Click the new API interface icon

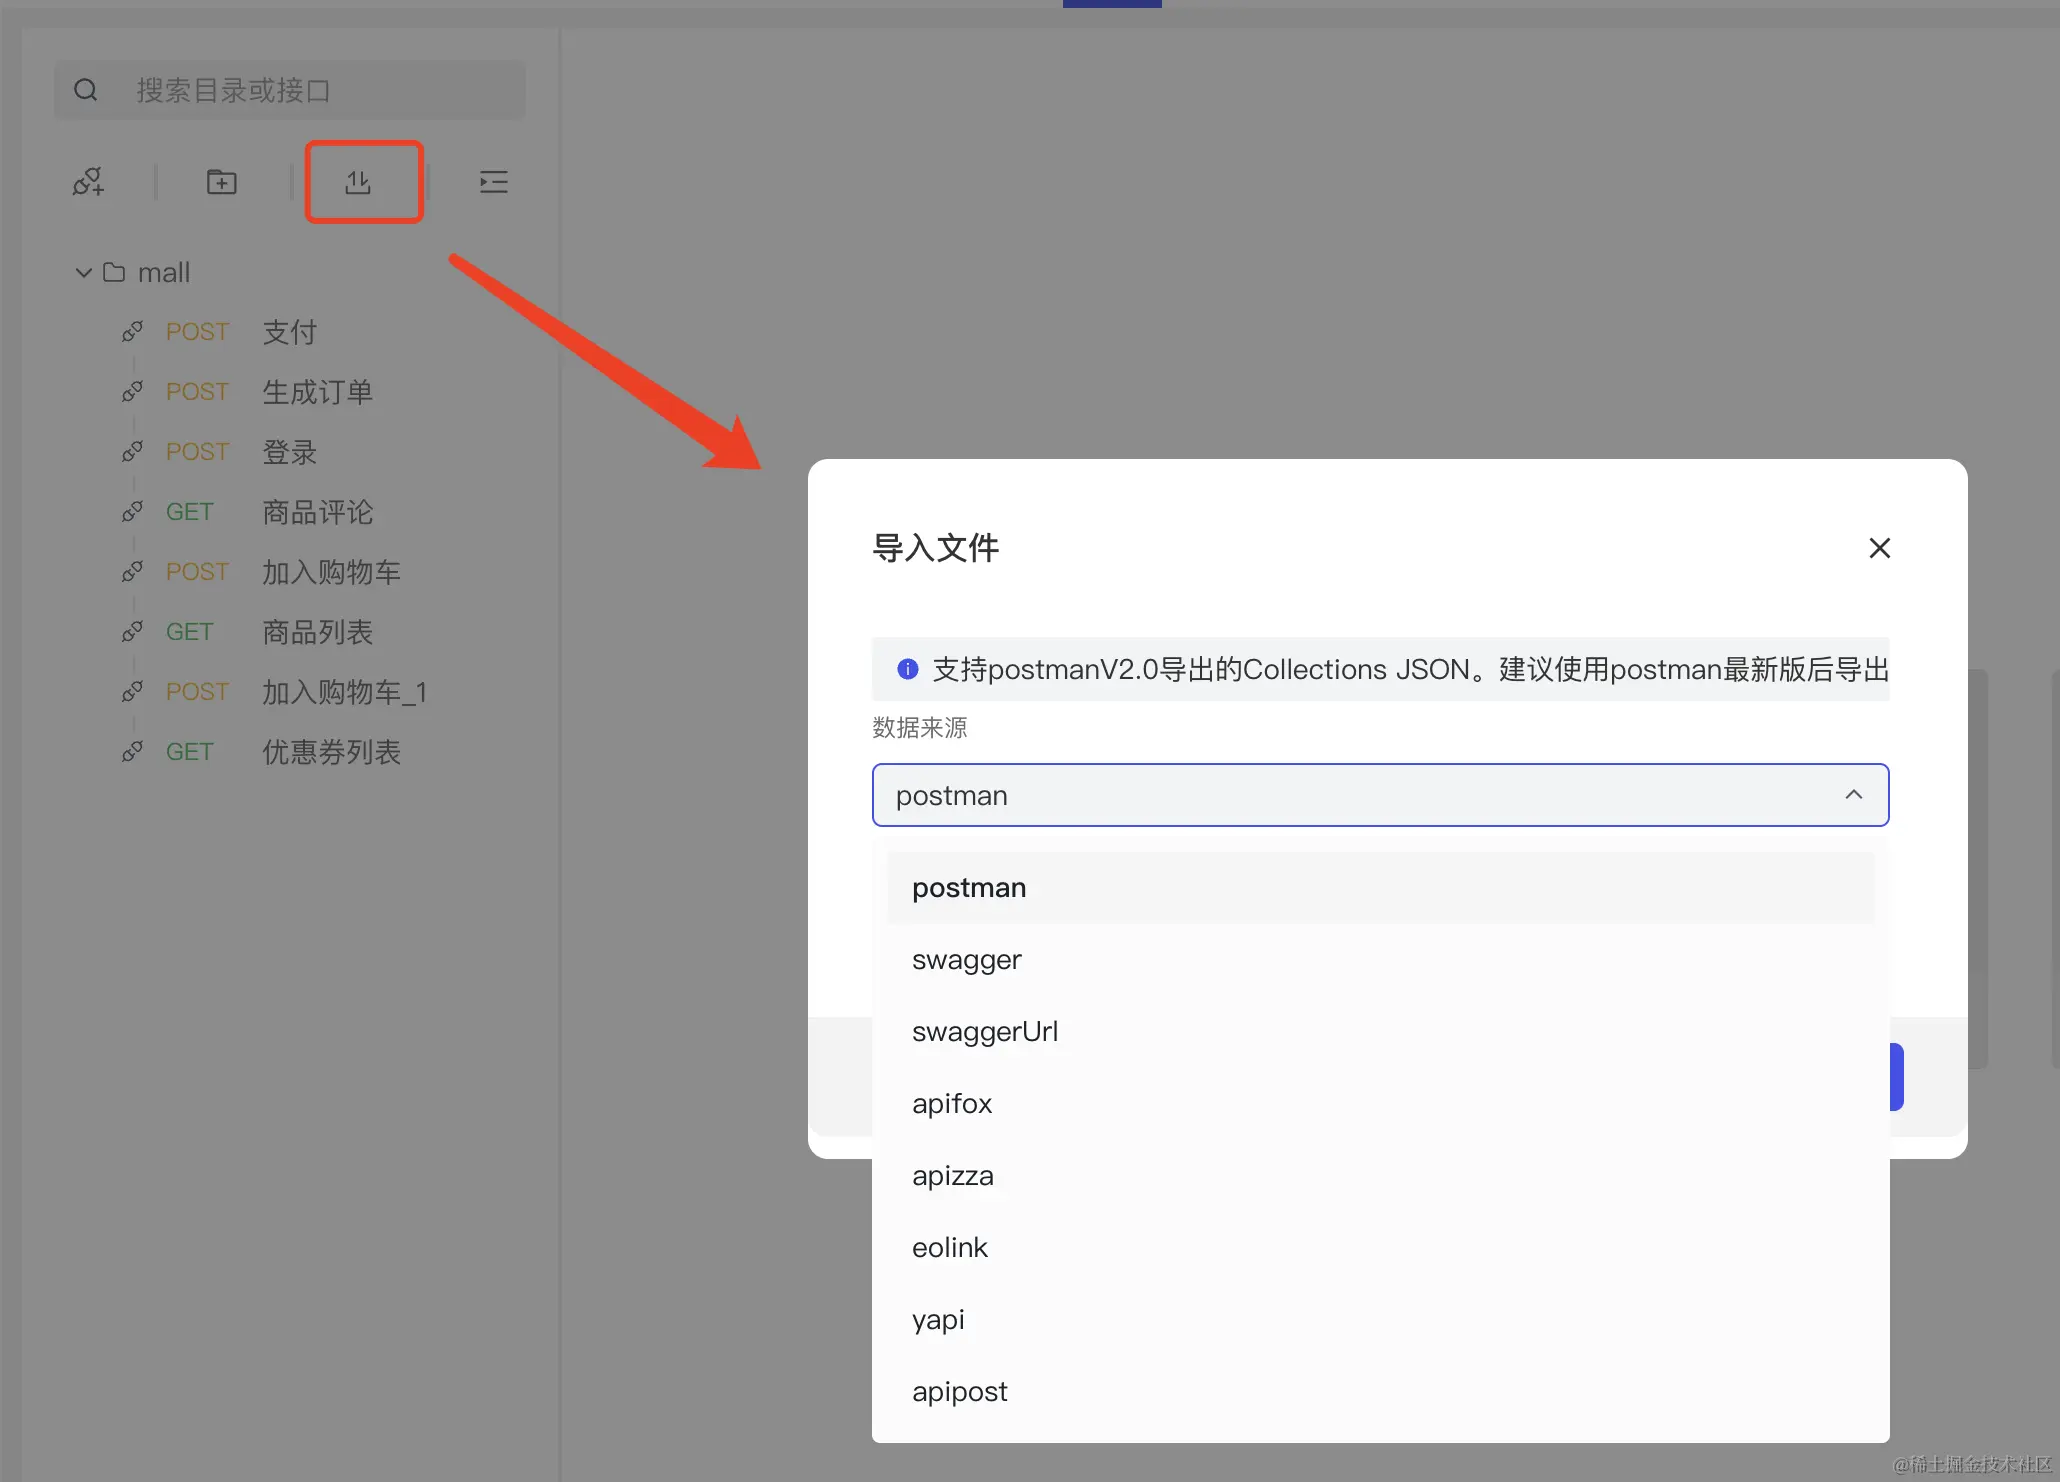88,182
